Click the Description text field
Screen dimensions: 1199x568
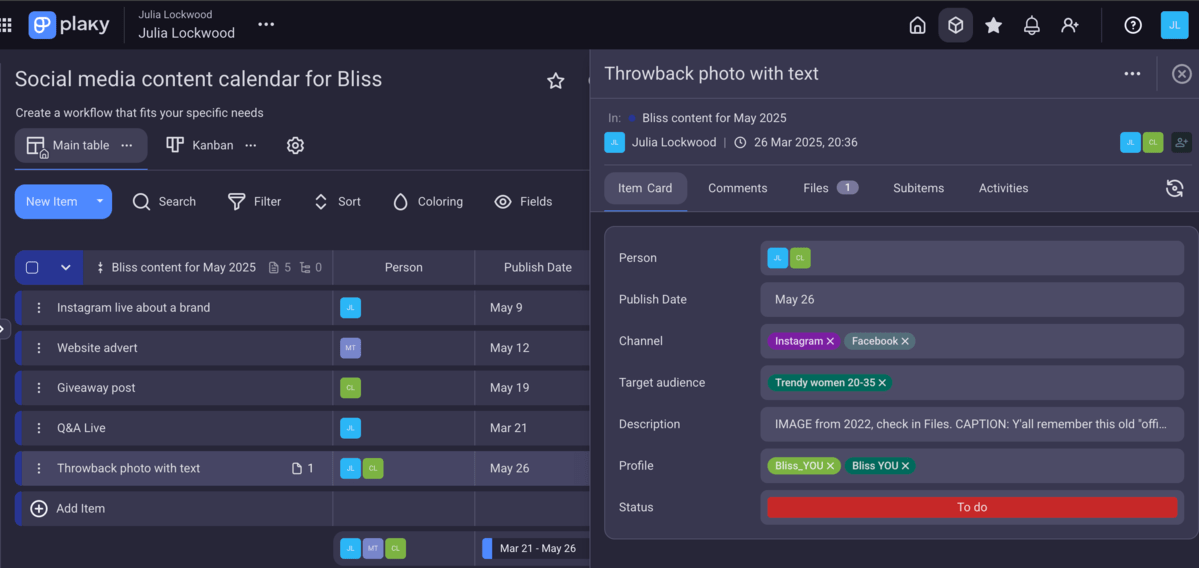(x=971, y=424)
